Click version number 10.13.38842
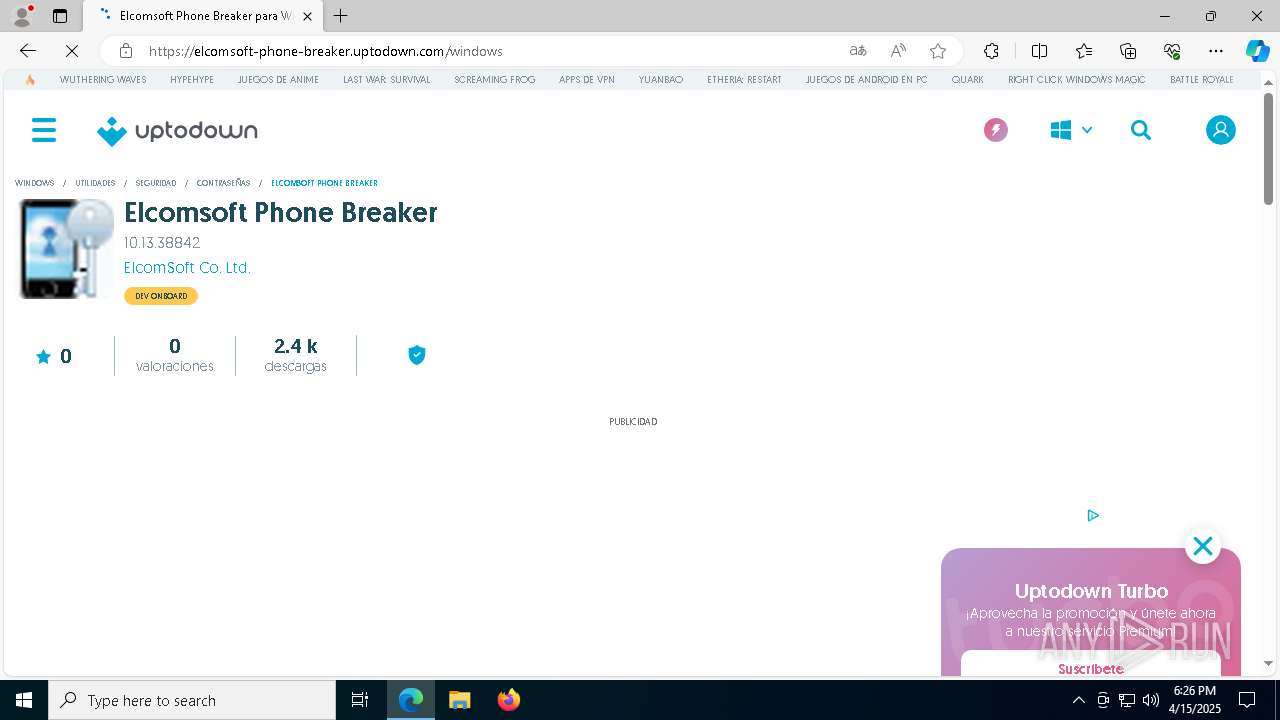Viewport: 1280px width, 720px height. click(x=162, y=243)
